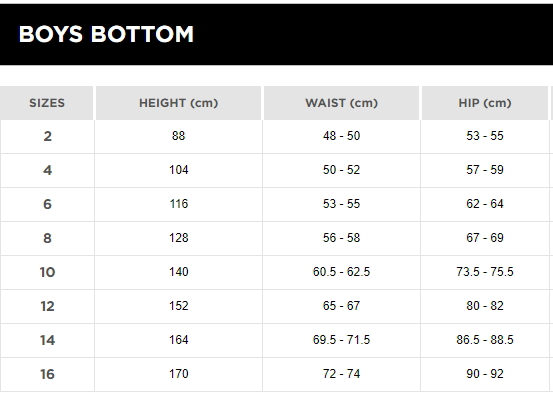Select the SIZES column header
553x395 pixels.
(47, 103)
